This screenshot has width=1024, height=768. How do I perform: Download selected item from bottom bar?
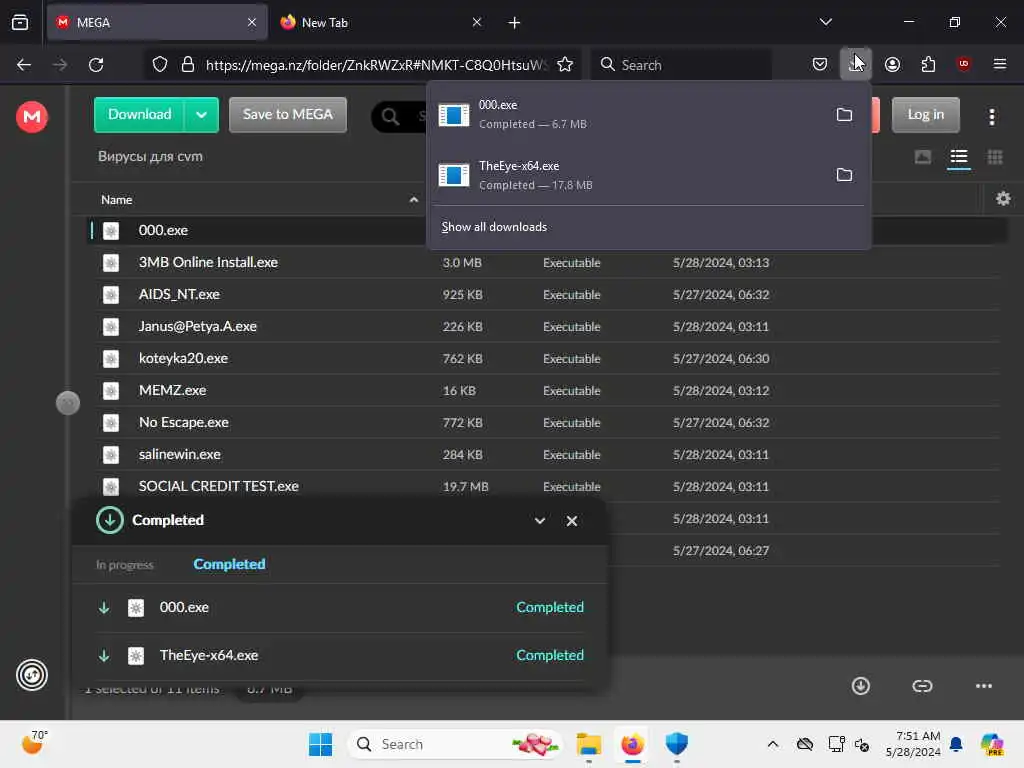(x=860, y=686)
